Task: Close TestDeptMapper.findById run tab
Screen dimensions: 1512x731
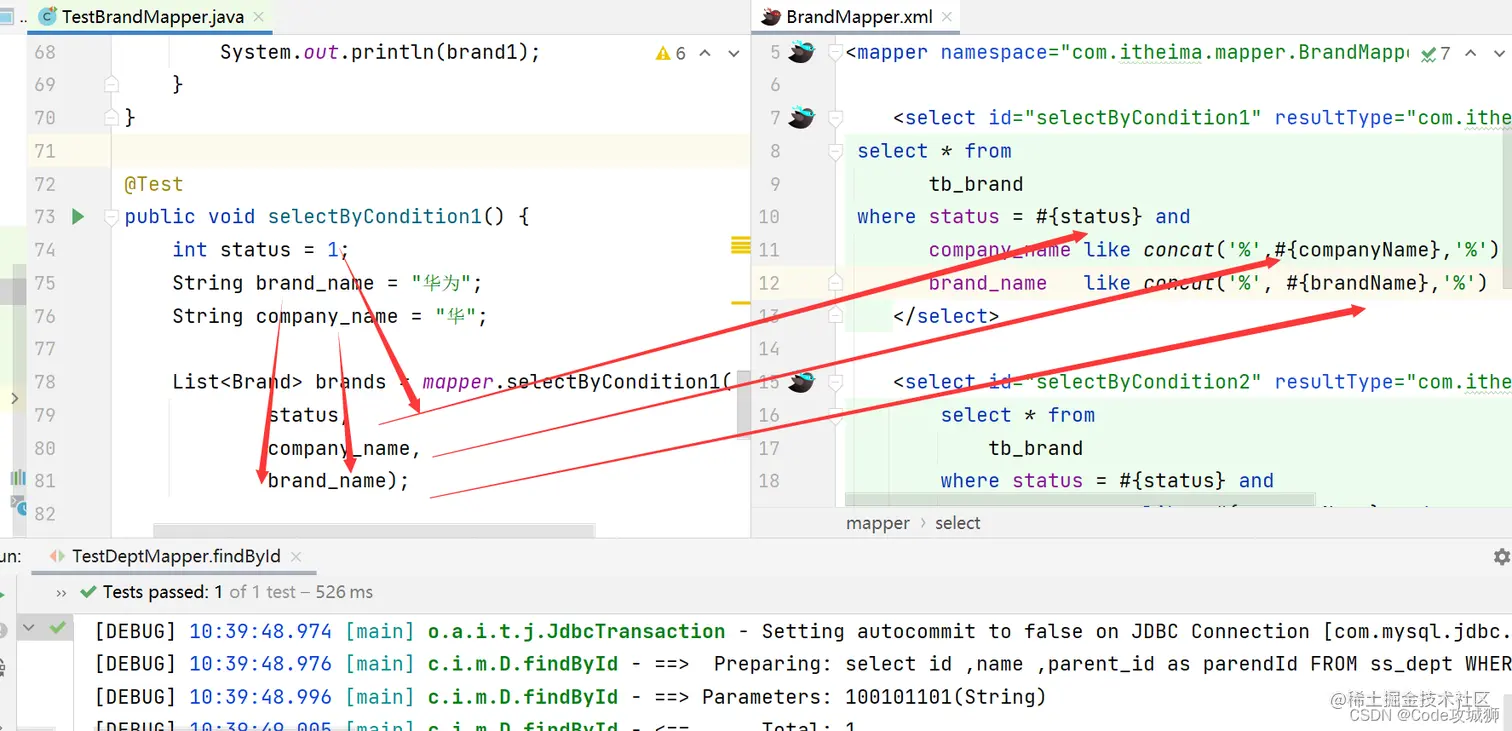Action: (x=297, y=556)
